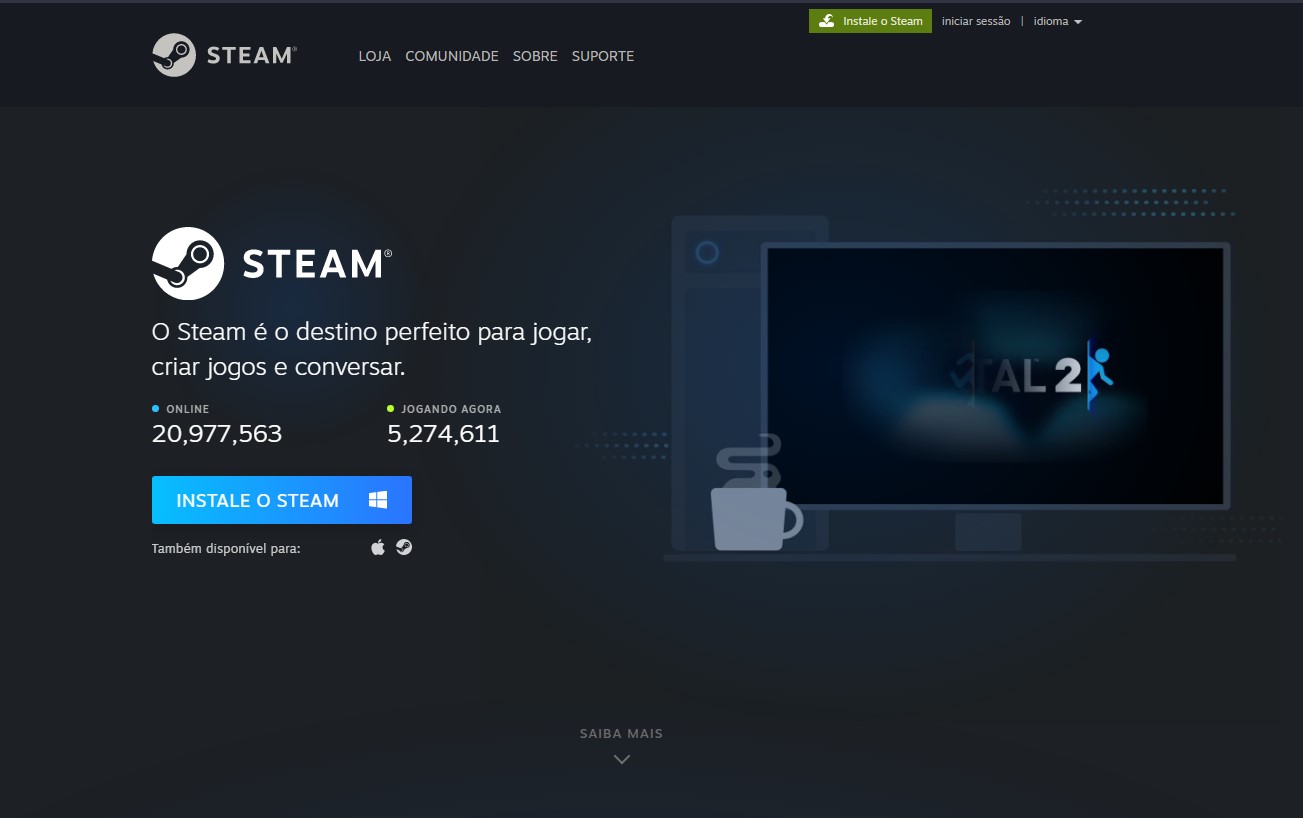The image size is (1303, 818).
Task: Open the SUPORTE page
Action: [x=603, y=56]
